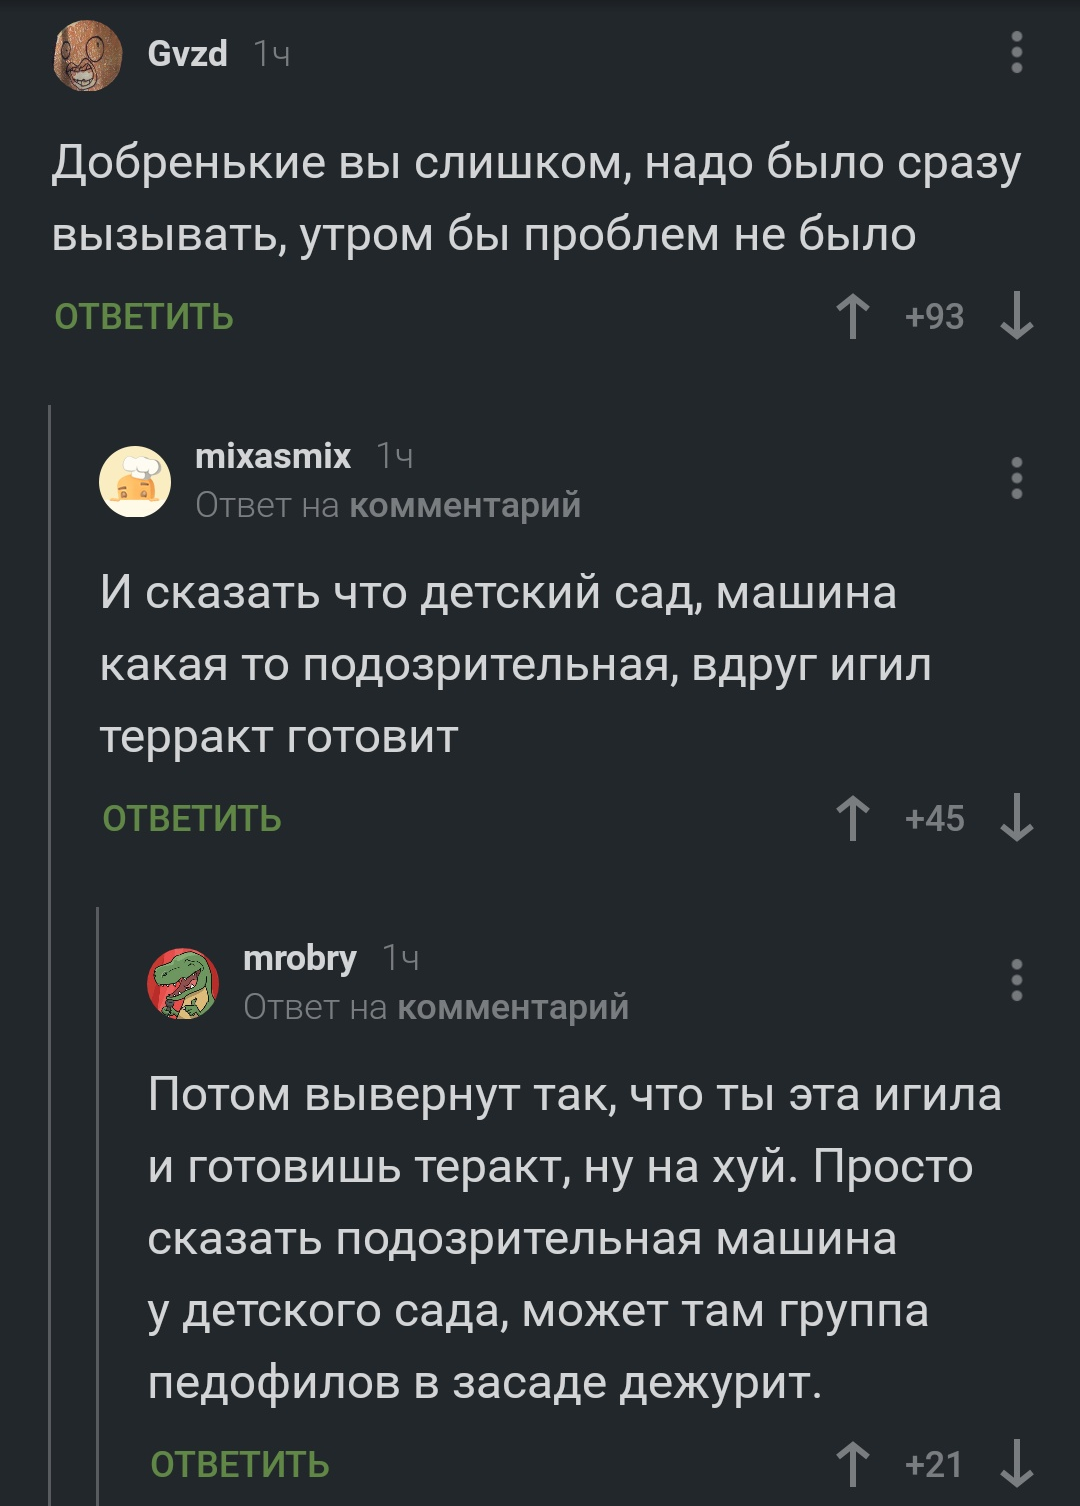The image size is (1080, 1506).
Task: Open options menu for mixasmix comment
Action: click(x=1016, y=478)
